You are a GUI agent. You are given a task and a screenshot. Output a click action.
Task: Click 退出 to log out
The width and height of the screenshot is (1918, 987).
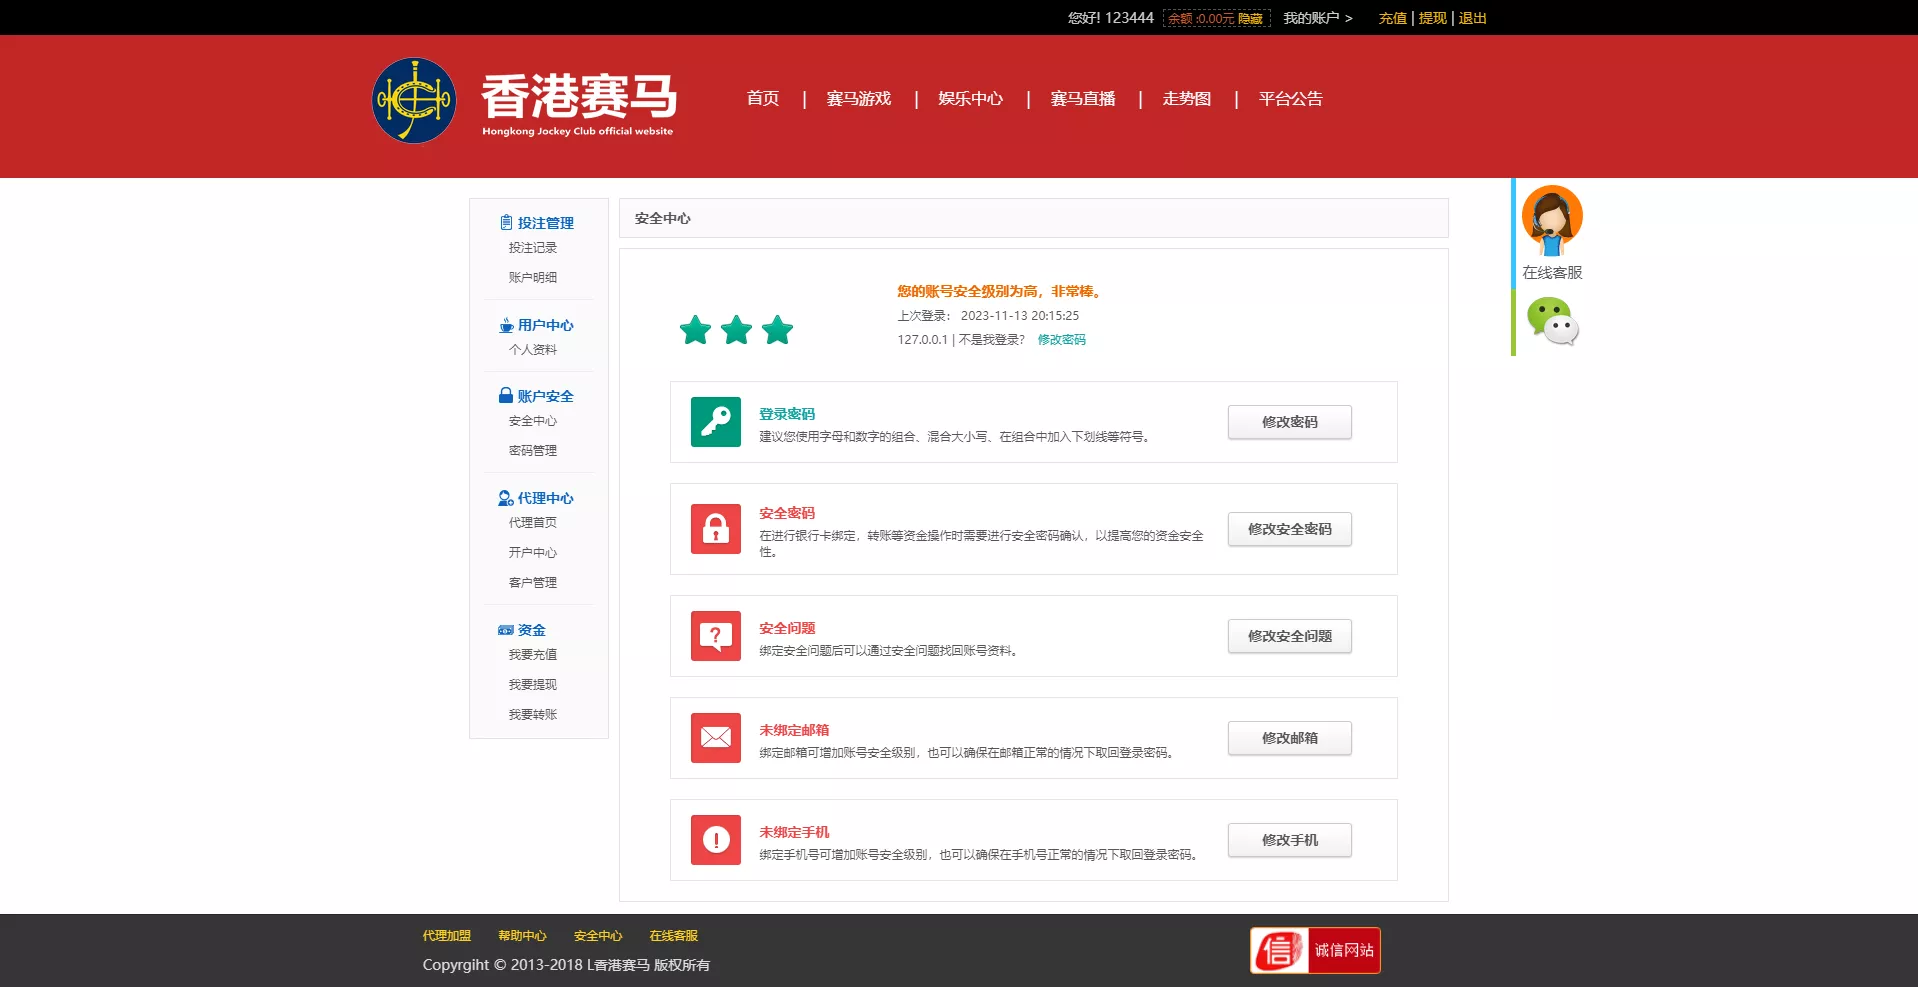click(1469, 18)
